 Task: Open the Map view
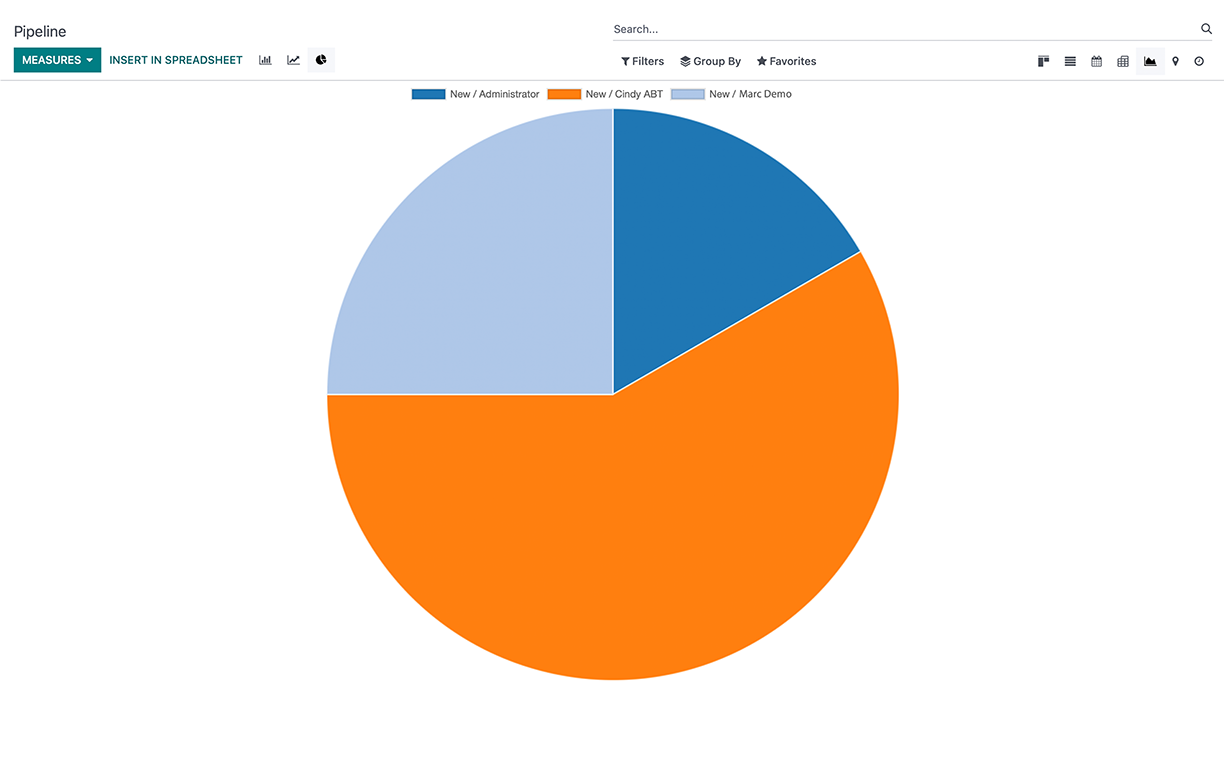(x=1175, y=61)
